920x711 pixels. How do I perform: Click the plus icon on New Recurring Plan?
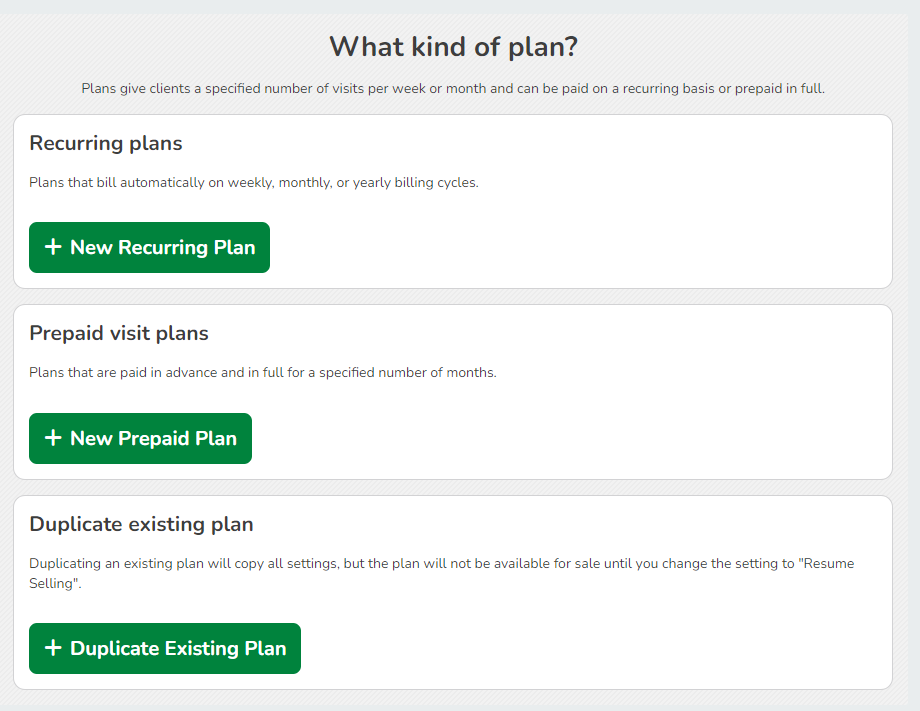pyautogui.click(x=53, y=247)
